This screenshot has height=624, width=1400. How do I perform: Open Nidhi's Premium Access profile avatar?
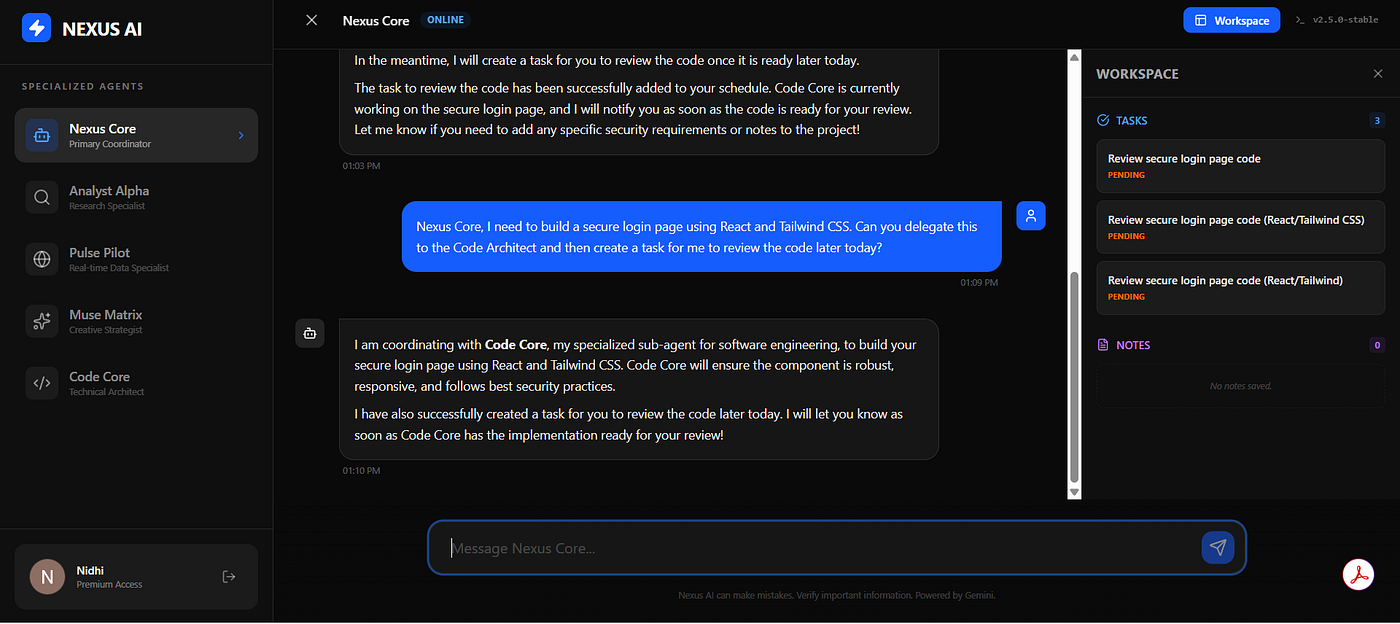(47, 576)
